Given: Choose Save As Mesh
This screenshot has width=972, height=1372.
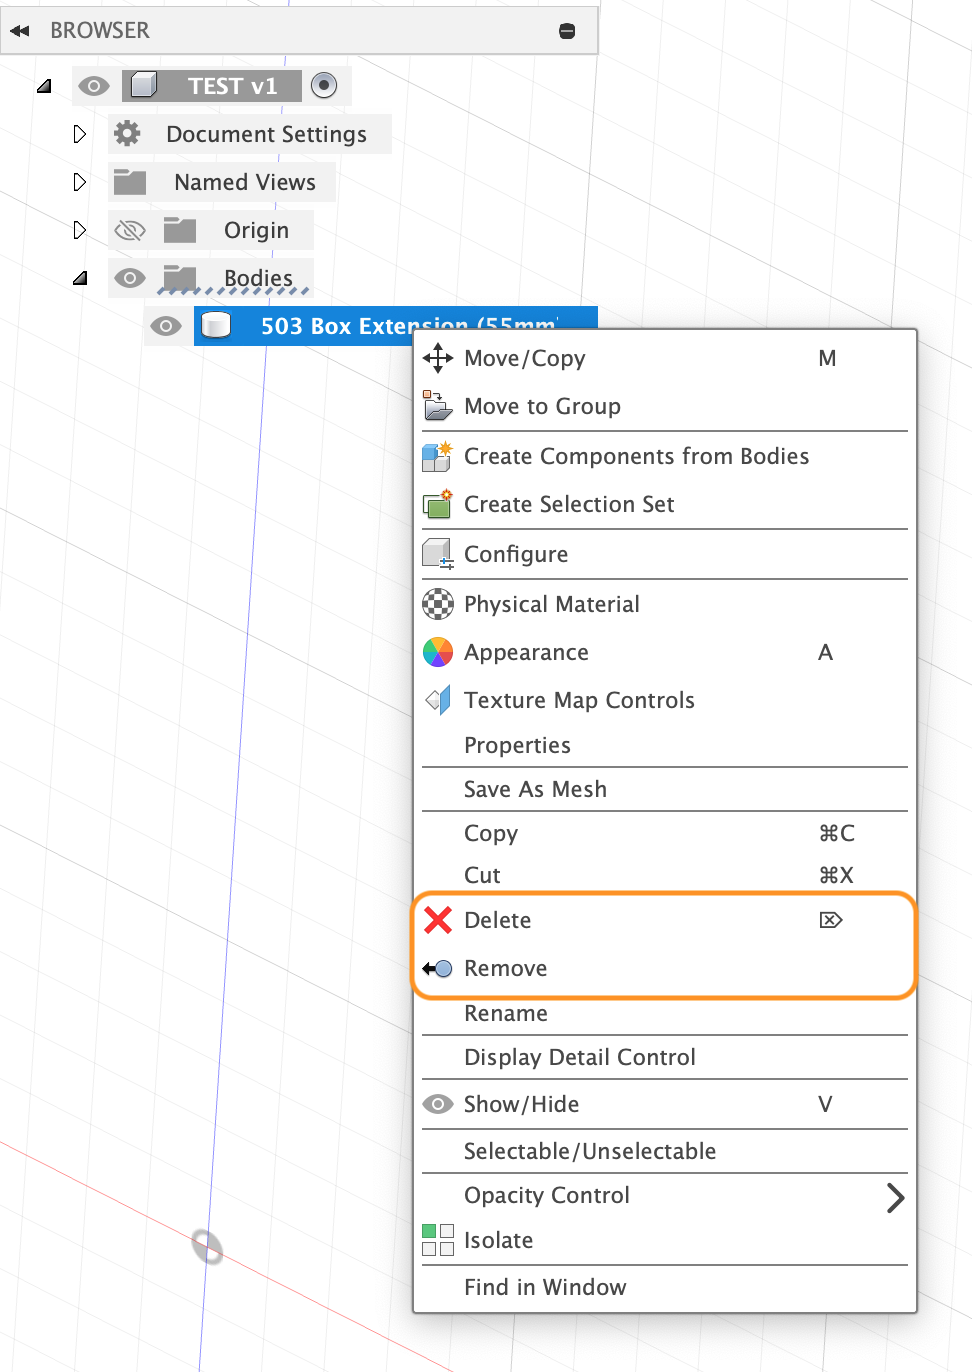Looking at the screenshot, I should pos(665,789).
